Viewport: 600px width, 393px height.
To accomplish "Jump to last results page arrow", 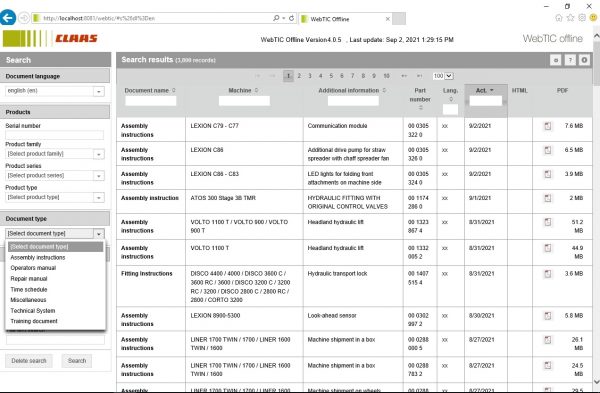I will tap(419, 76).
